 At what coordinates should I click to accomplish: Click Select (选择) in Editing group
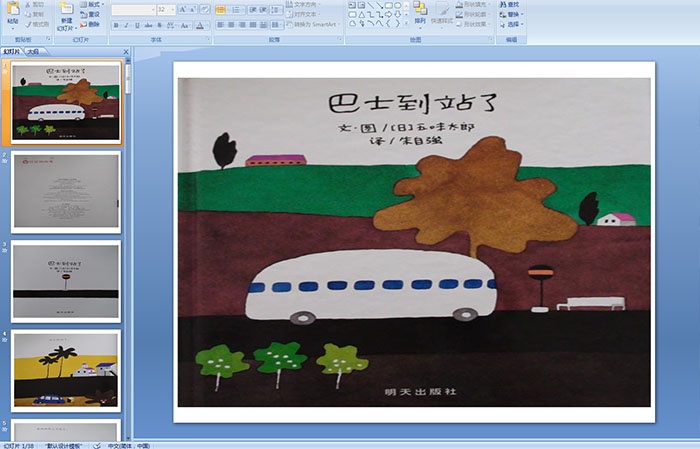coord(512,24)
